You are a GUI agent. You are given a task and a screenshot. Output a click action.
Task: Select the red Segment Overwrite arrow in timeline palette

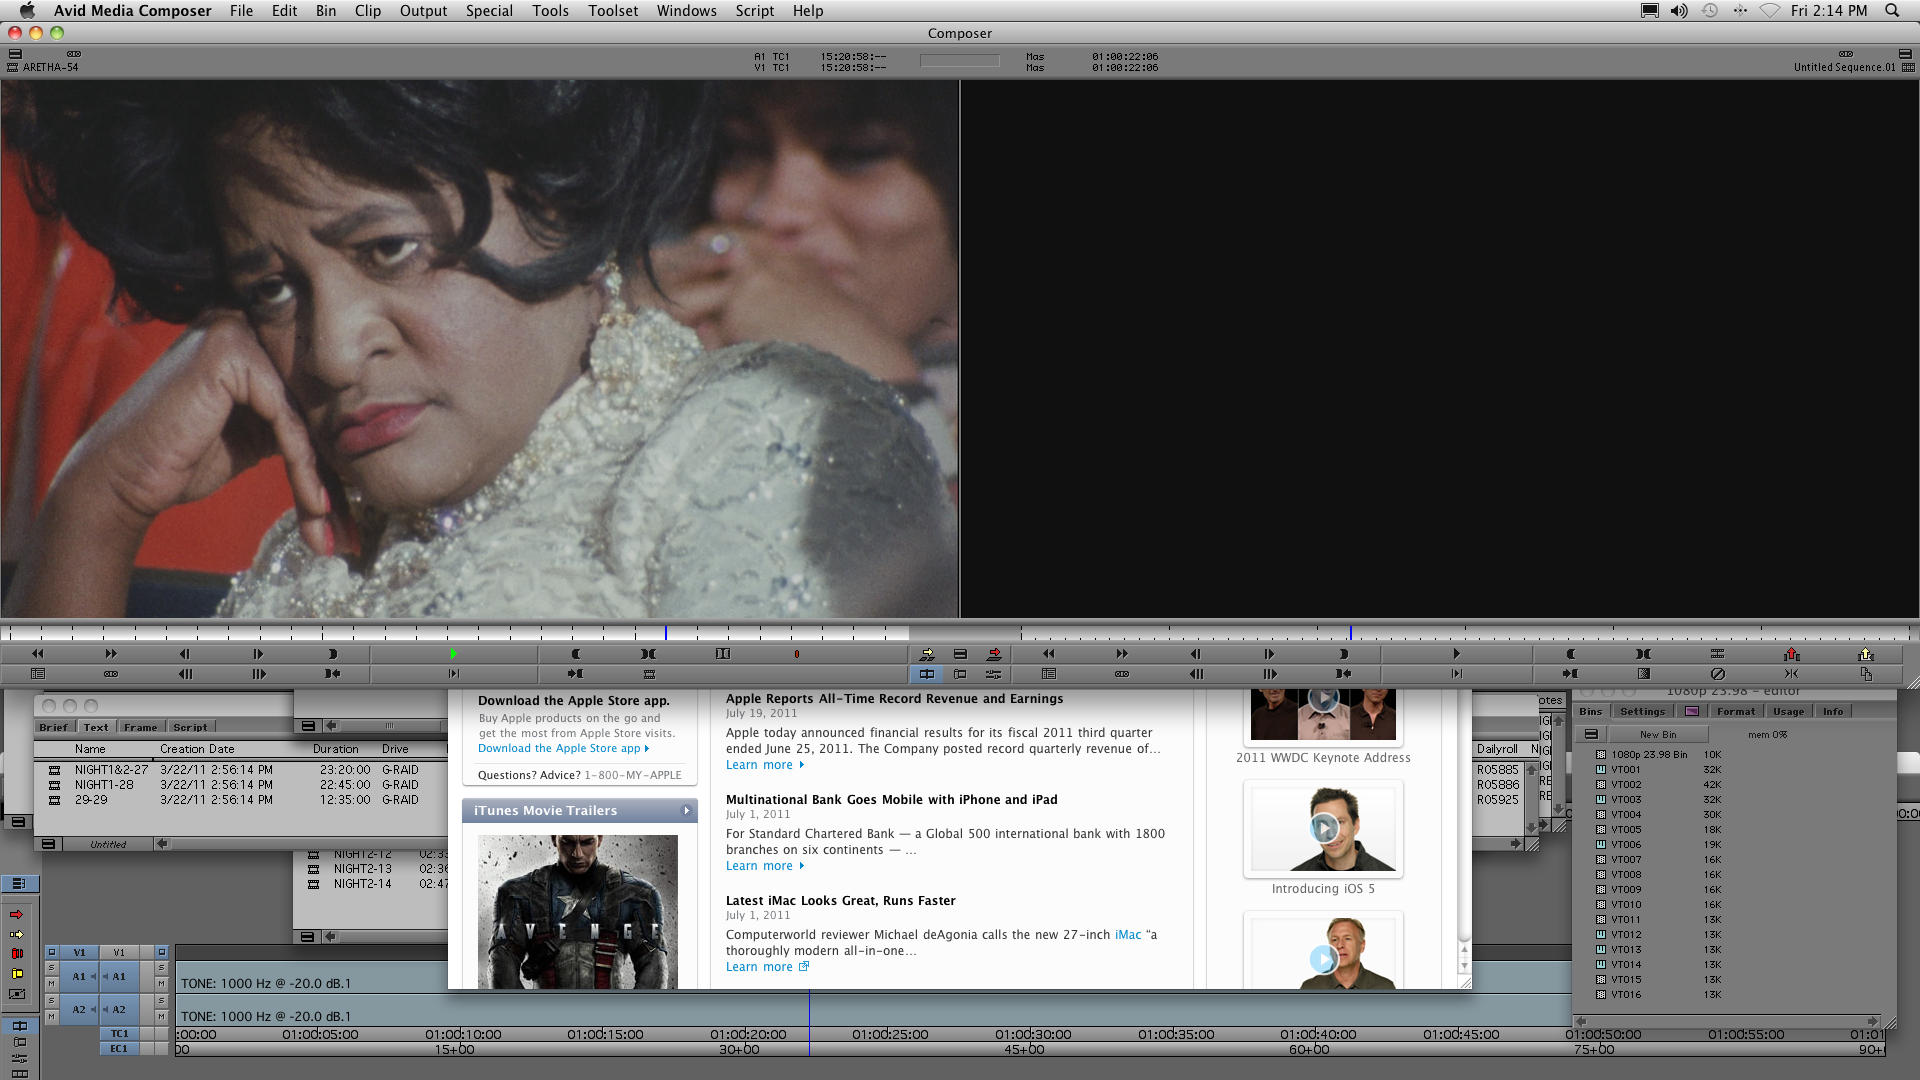pos(16,914)
